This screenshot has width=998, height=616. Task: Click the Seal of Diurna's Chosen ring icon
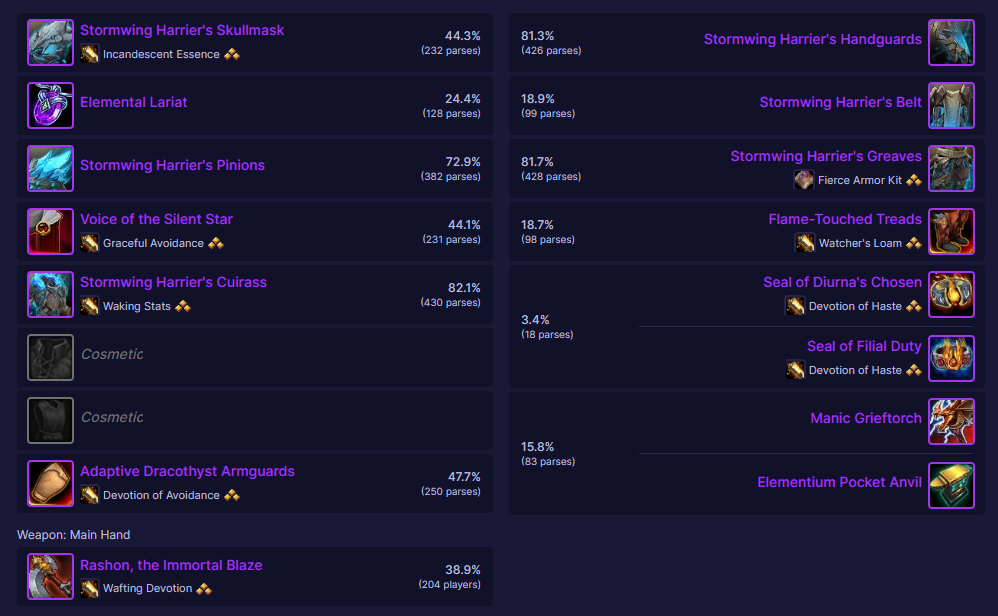pyautogui.click(x=951, y=295)
